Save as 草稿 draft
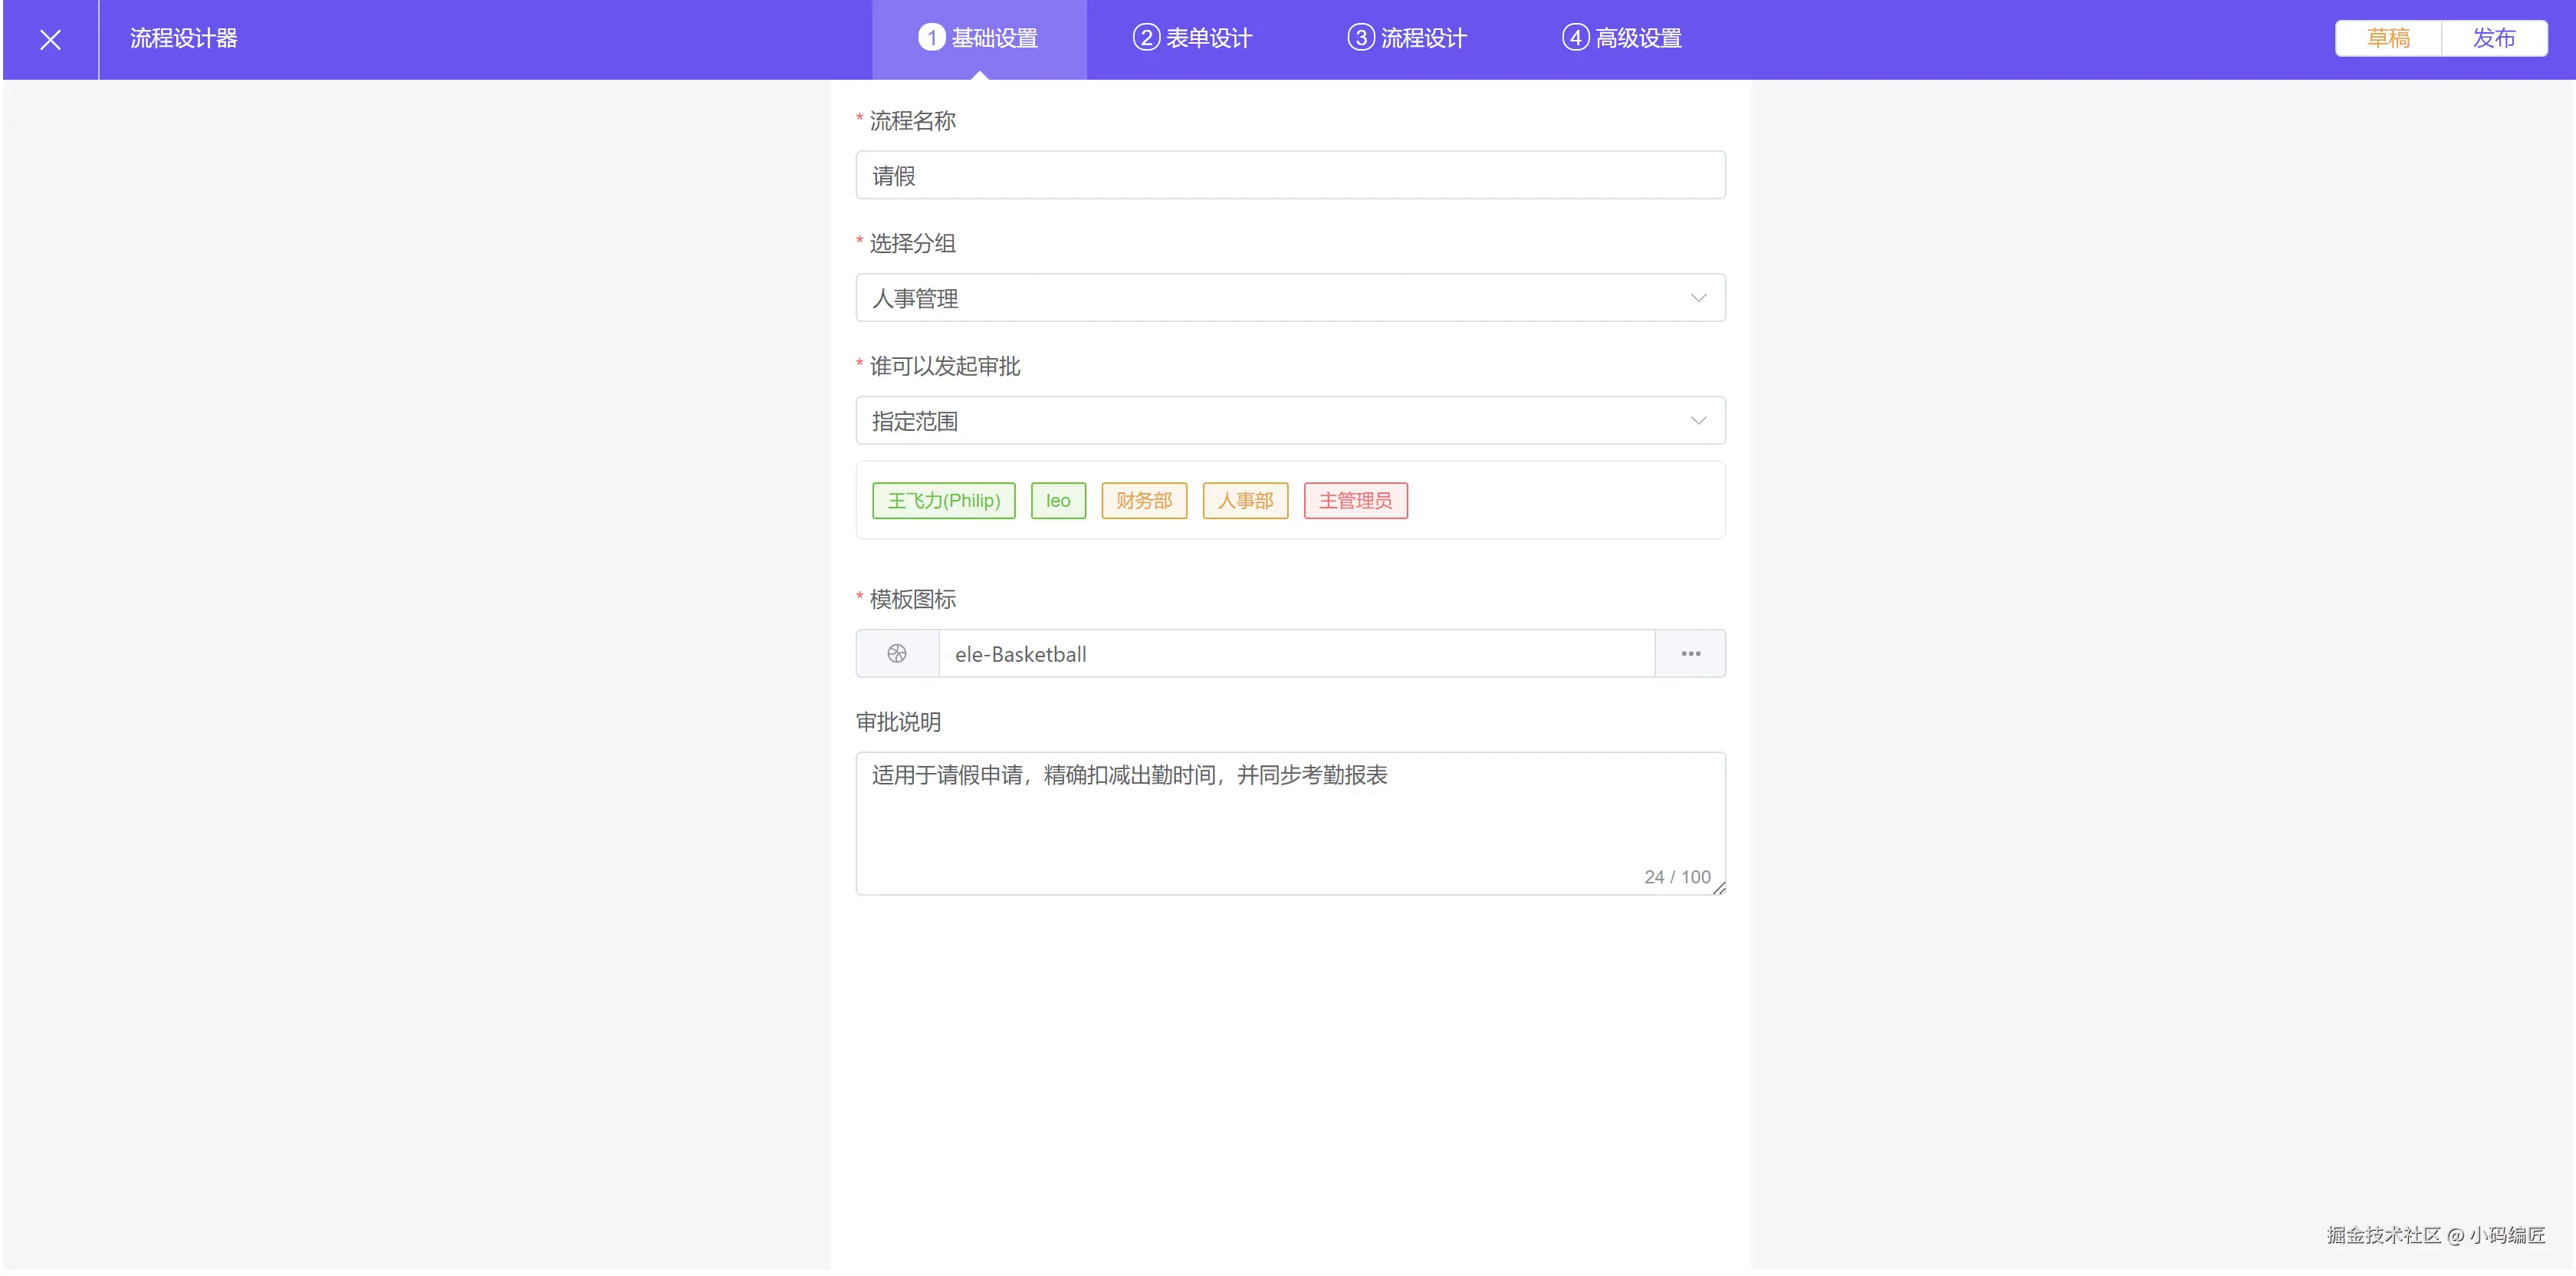The height and width of the screenshot is (1276, 2576). pyautogui.click(x=2387, y=38)
